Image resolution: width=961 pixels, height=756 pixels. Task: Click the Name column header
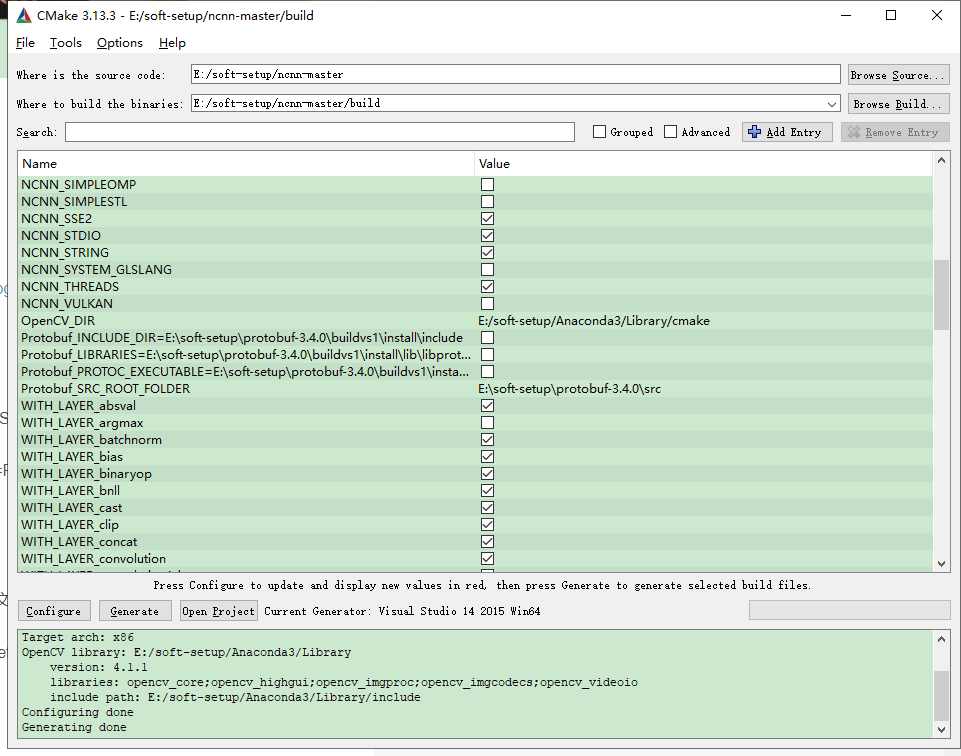246,164
